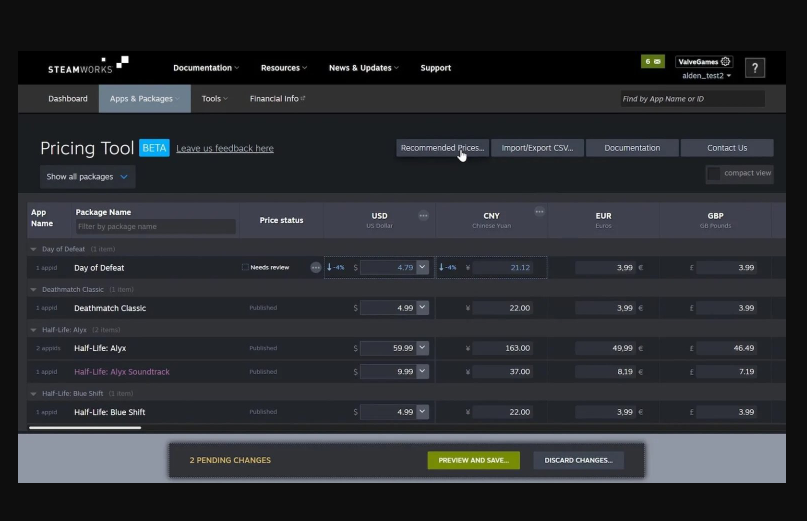Screen dimensions: 807x521
Task: Open the Apps & Packages tab
Action: (x=145, y=99)
